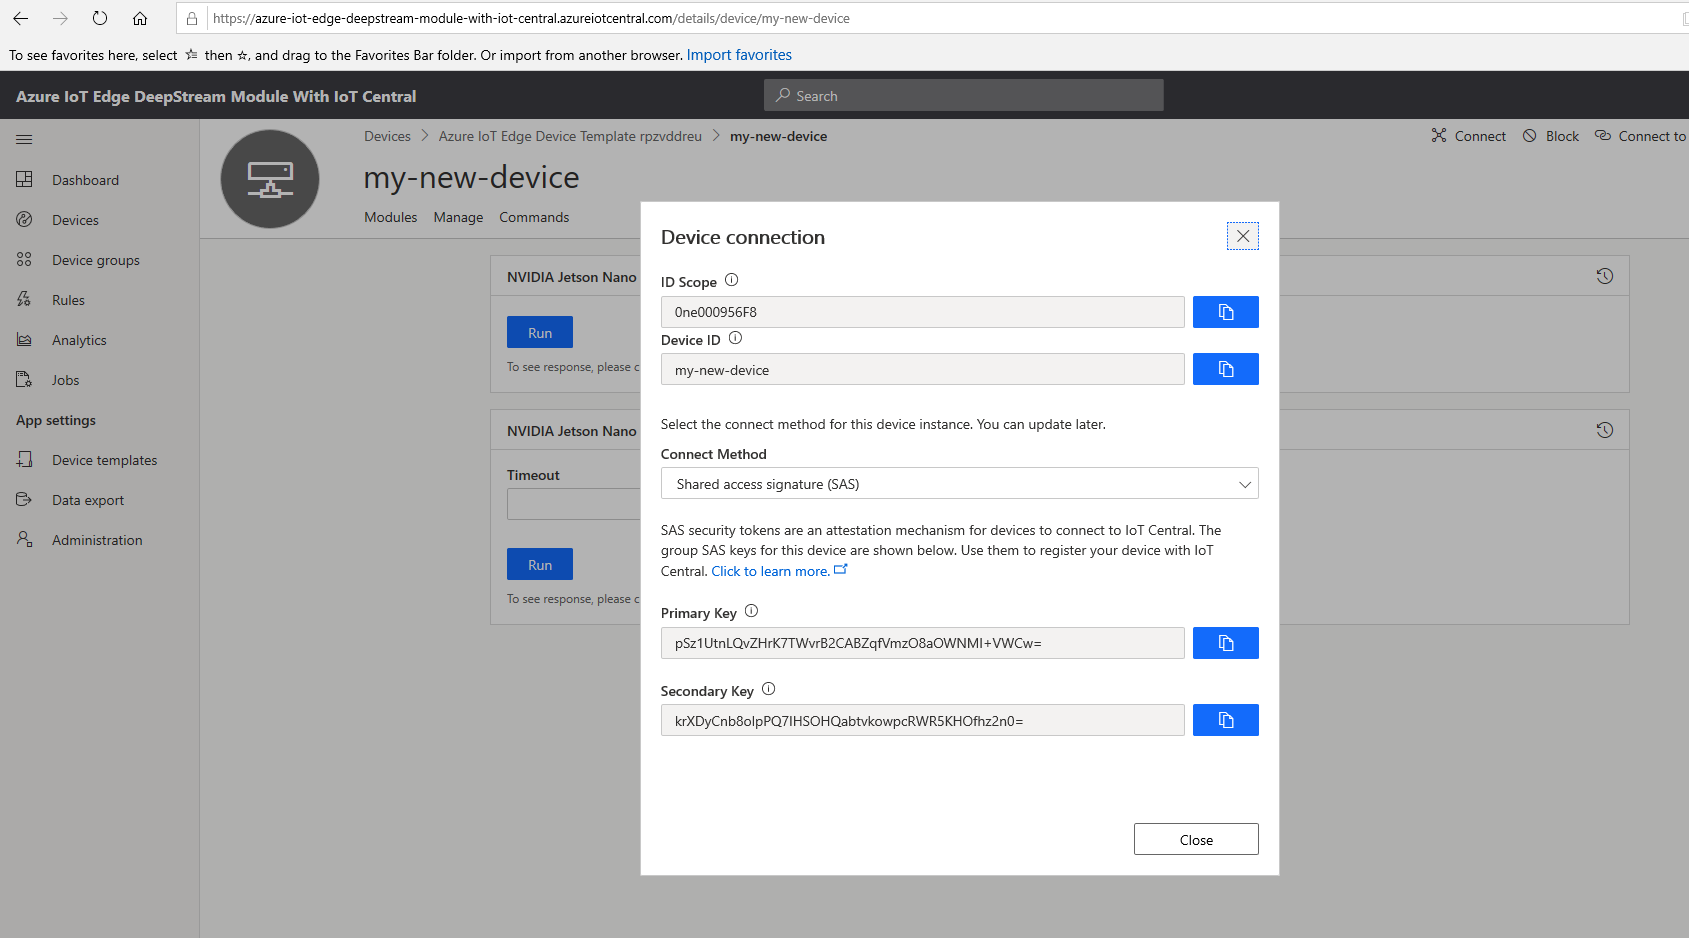Toggle the hamburger navigation menu
Screen dimensions: 1689x938
24,140
